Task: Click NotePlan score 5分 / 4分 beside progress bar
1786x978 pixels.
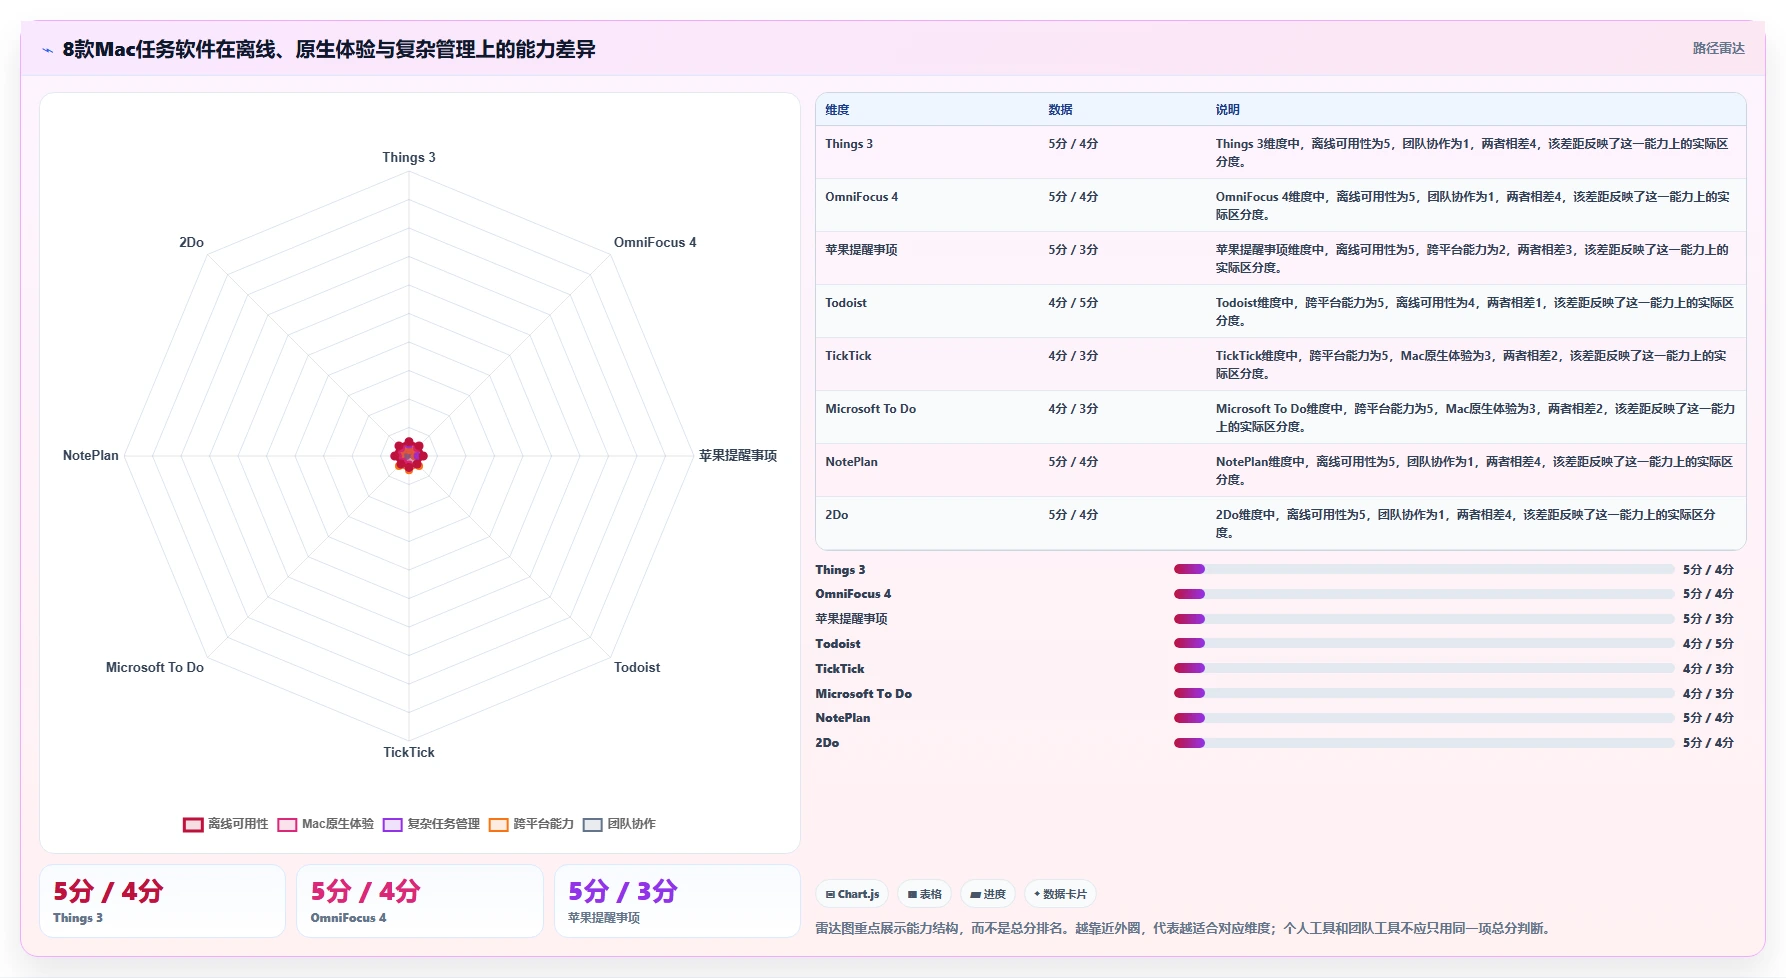Action: [x=1708, y=718]
